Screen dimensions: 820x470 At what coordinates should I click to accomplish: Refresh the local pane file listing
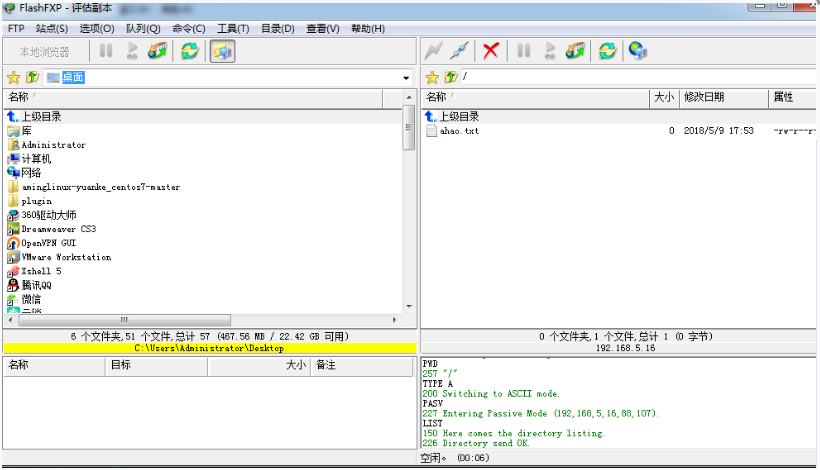coord(189,51)
